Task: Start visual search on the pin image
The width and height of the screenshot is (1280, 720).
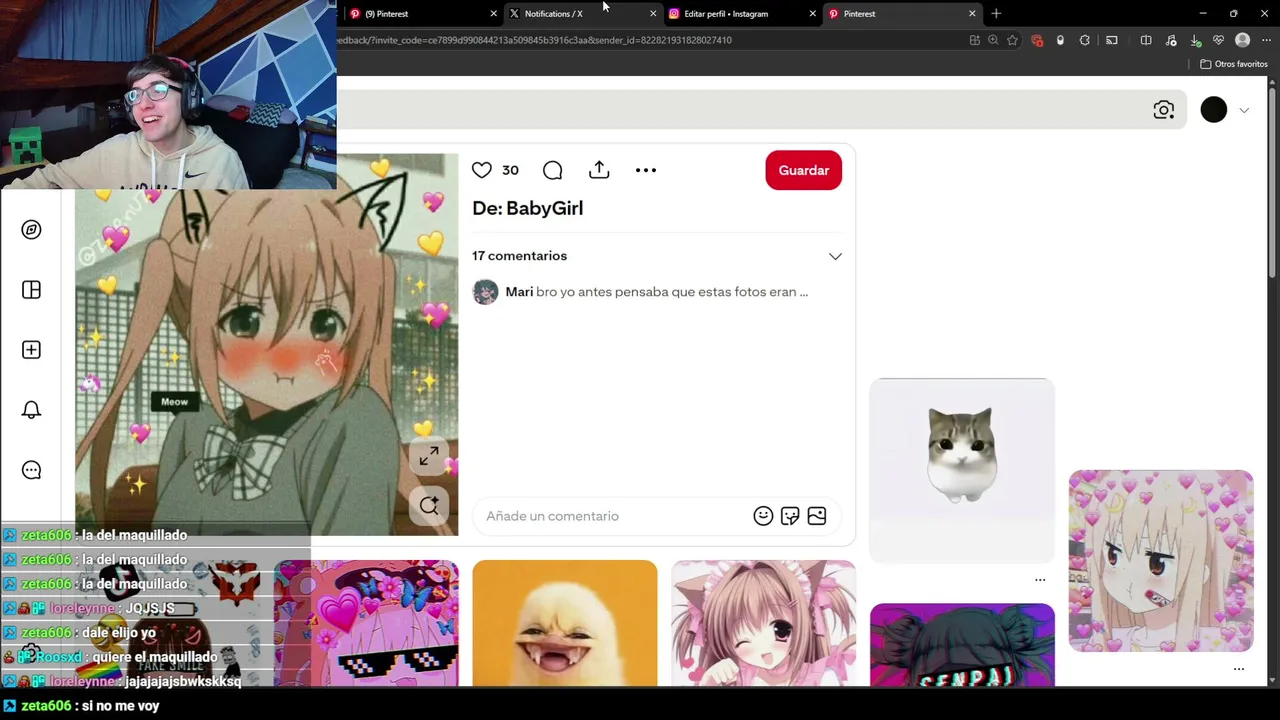Action: (x=429, y=506)
